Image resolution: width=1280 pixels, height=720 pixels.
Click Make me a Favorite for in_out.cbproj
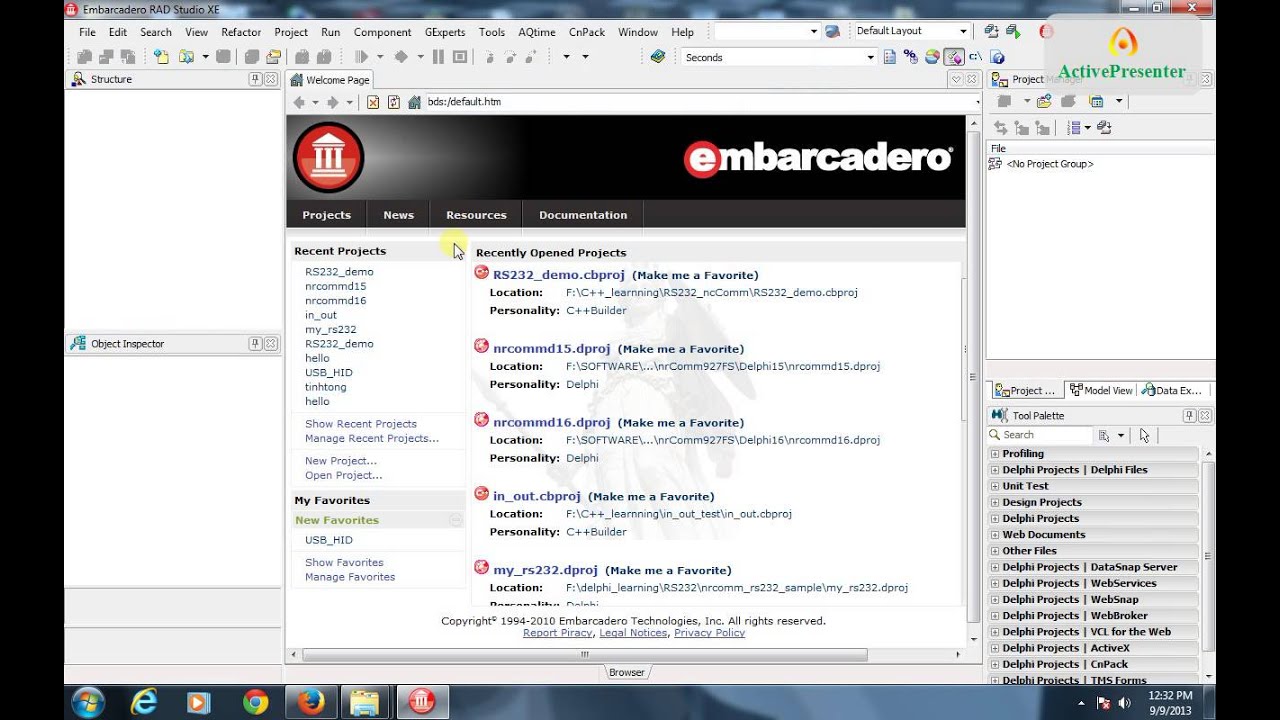click(x=651, y=497)
